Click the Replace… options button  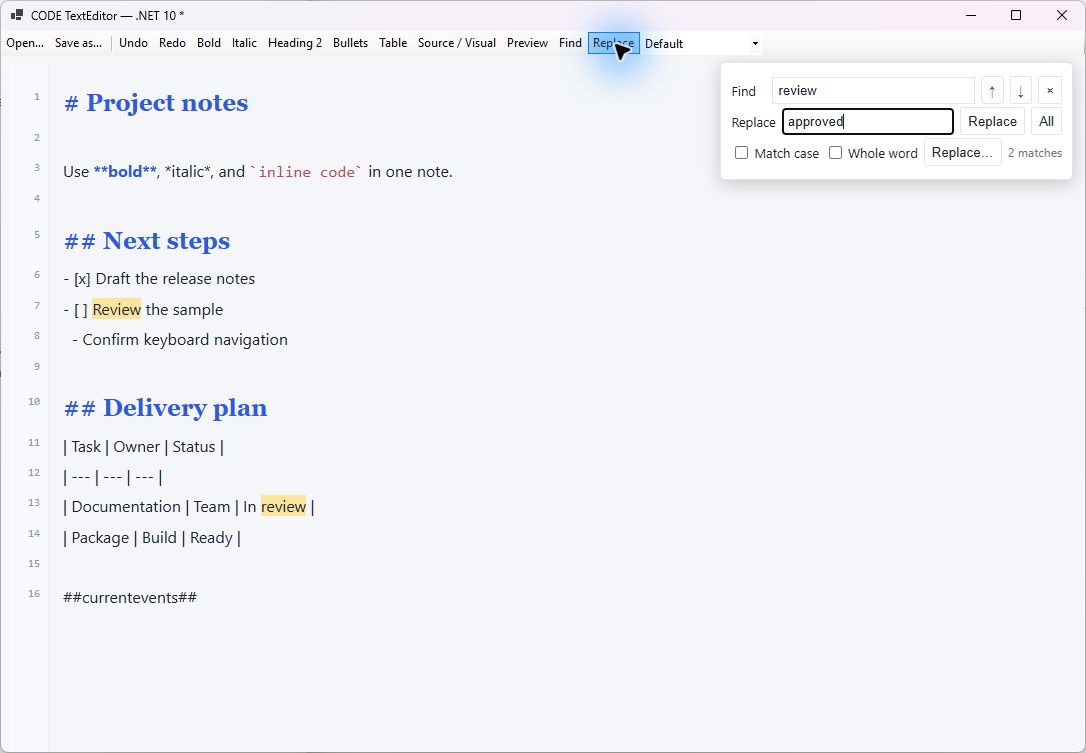pos(962,152)
